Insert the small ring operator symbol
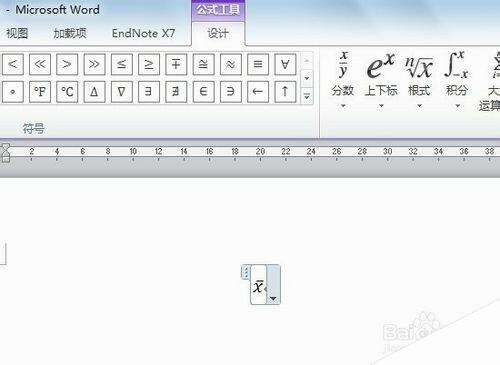This screenshot has height=365, width=500. (13, 91)
